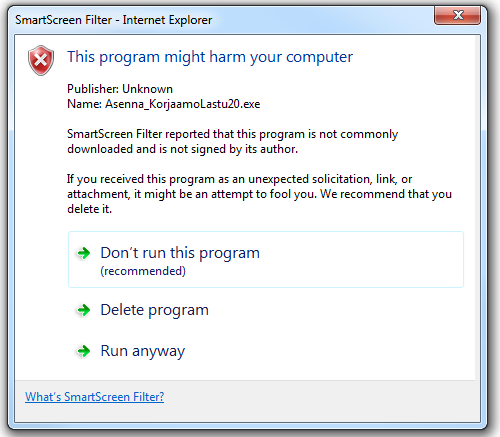Select the Delete program option
The height and width of the screenshot is (437, 500).
click(155, 310)
